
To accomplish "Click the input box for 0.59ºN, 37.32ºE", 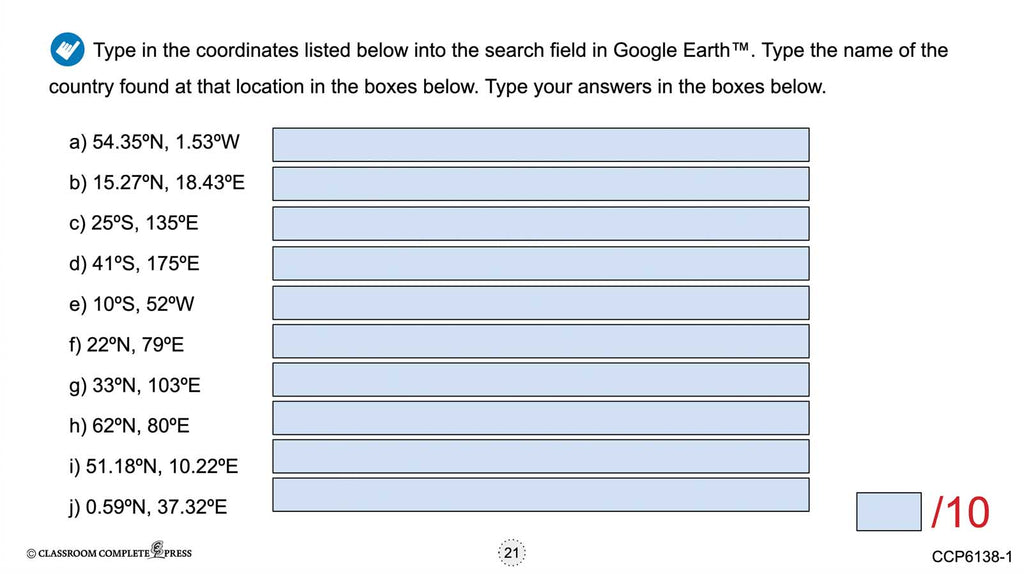I will pos(540,494).
